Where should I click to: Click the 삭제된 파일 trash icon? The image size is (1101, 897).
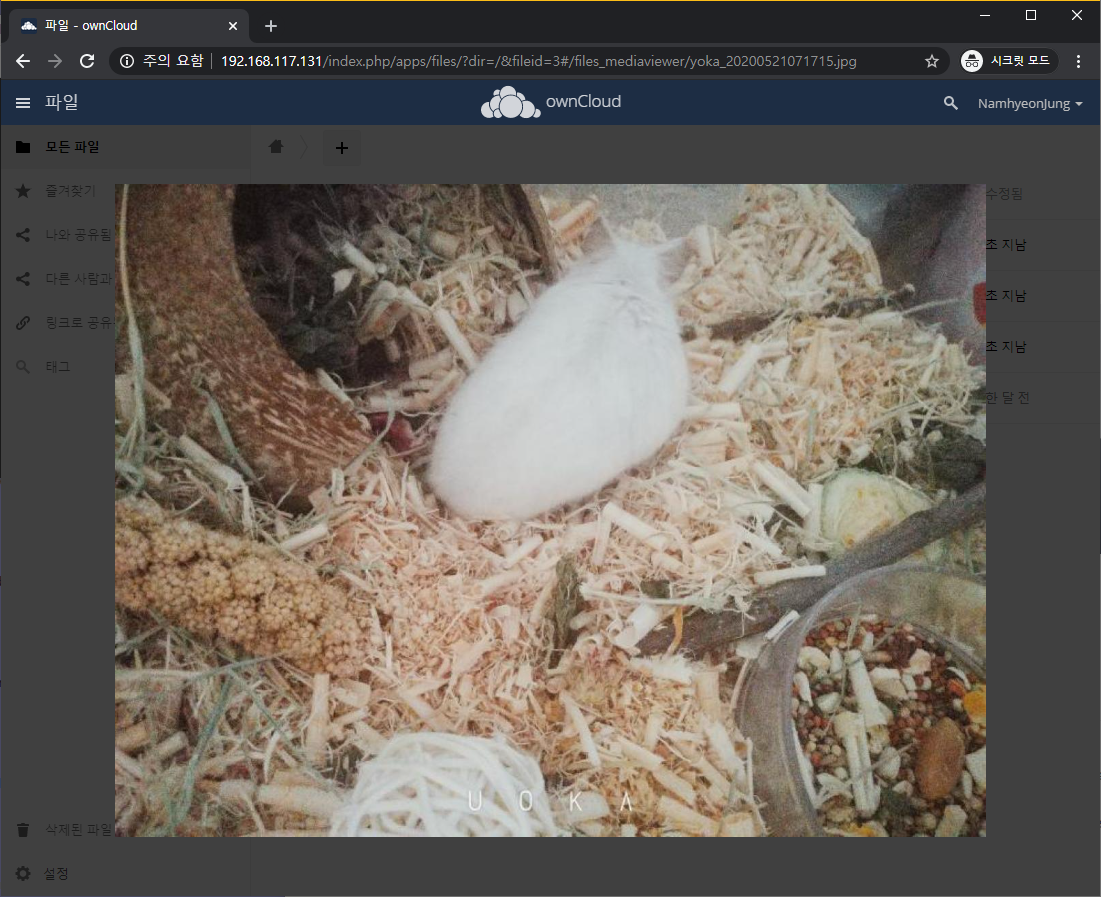pyautogui.click(x=22, y=830)
